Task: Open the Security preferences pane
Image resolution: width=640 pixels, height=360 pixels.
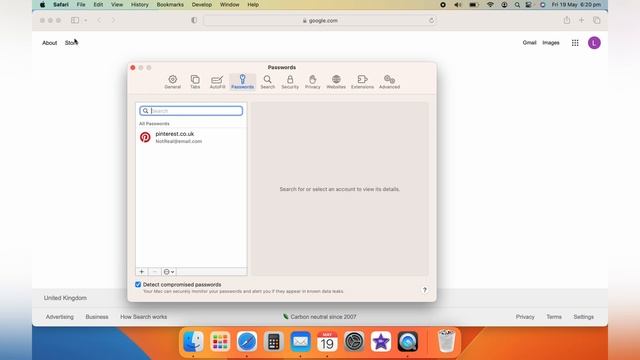Action: (290, 82)
